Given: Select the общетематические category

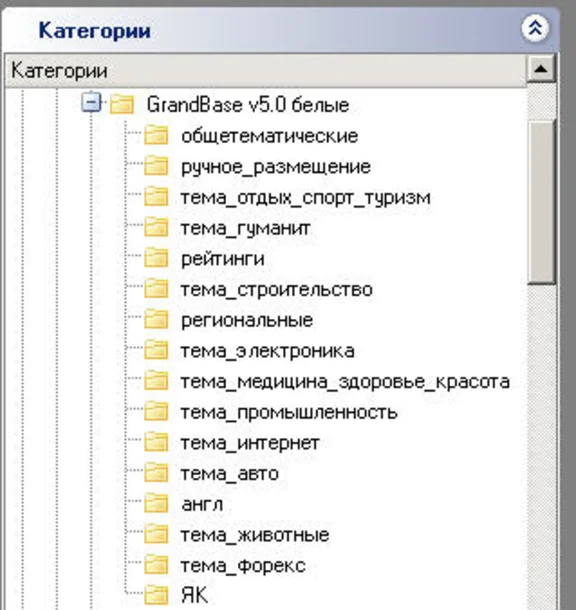Looking at the screenshot, I should point(270,136).
